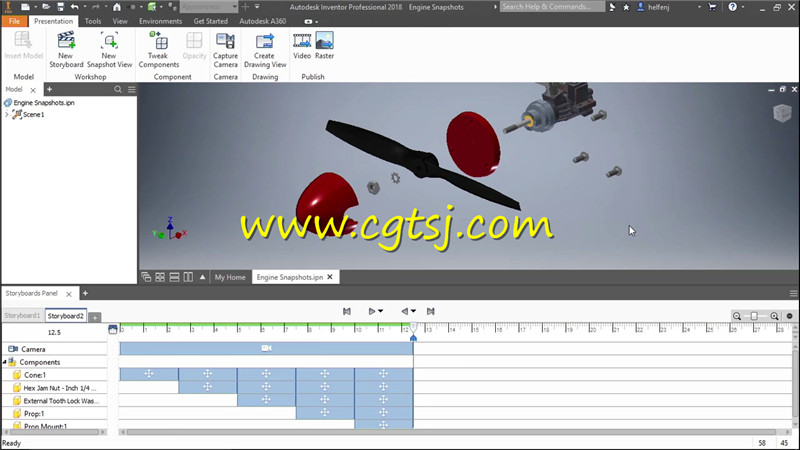Arrange windows horizontally icon below viewport
This screenshot has width=800, height=450.
point(174,277)
